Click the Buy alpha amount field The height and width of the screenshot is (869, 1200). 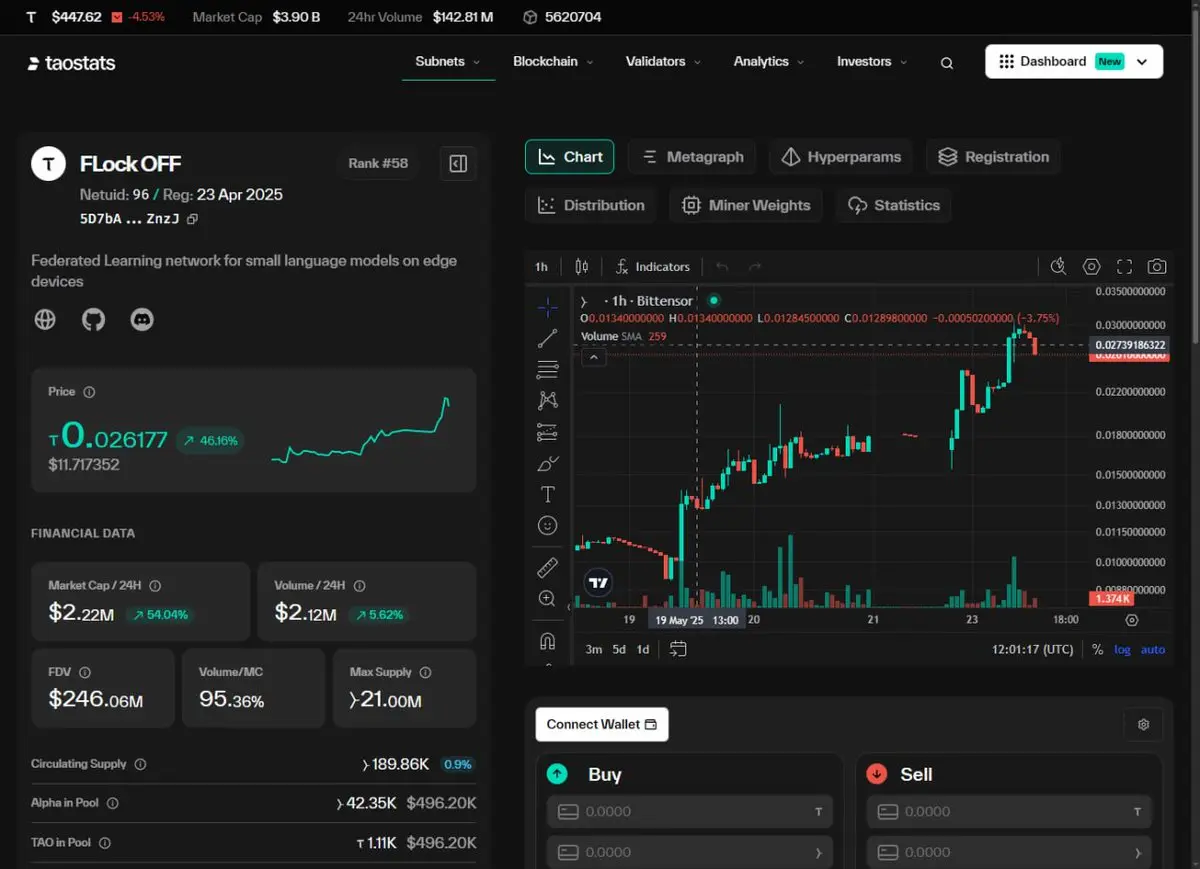[x=690, y=853]
